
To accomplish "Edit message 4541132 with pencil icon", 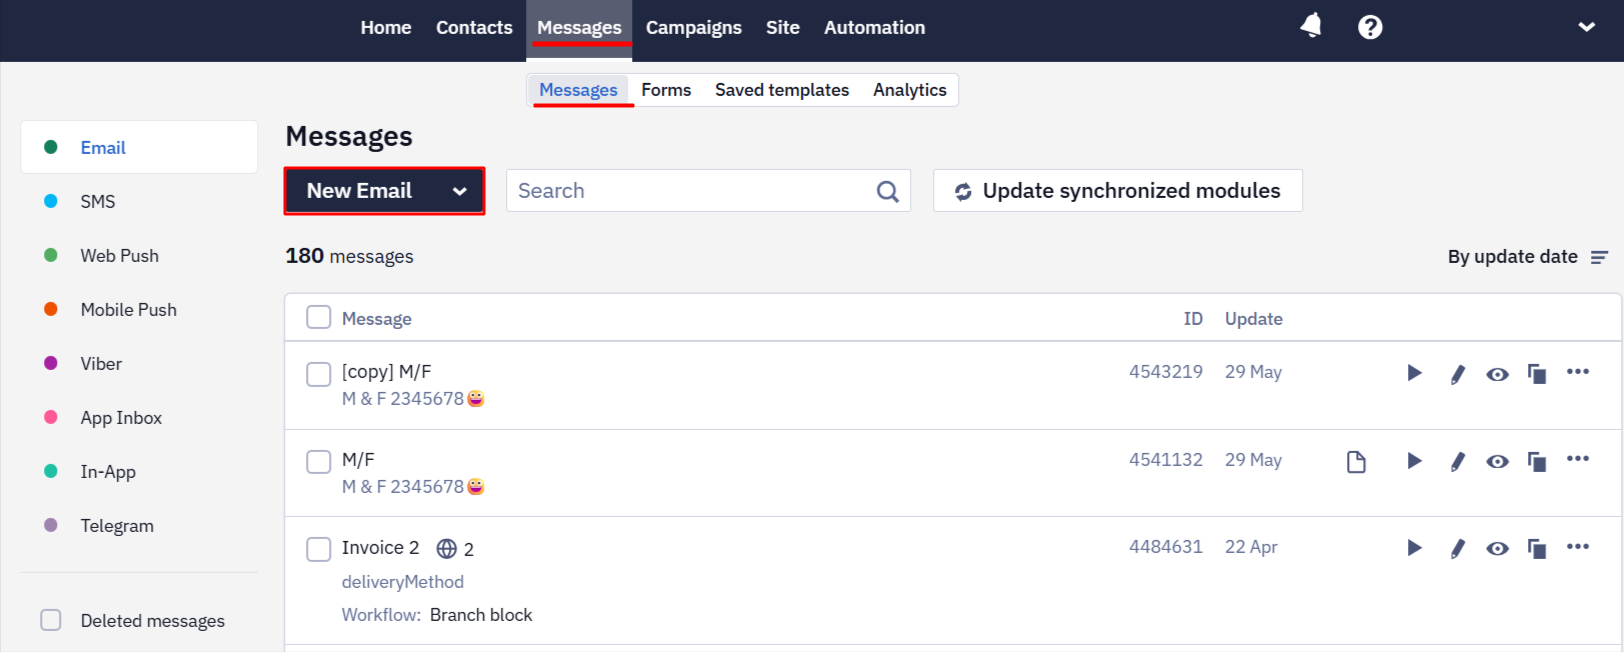I will (1457, 462).
